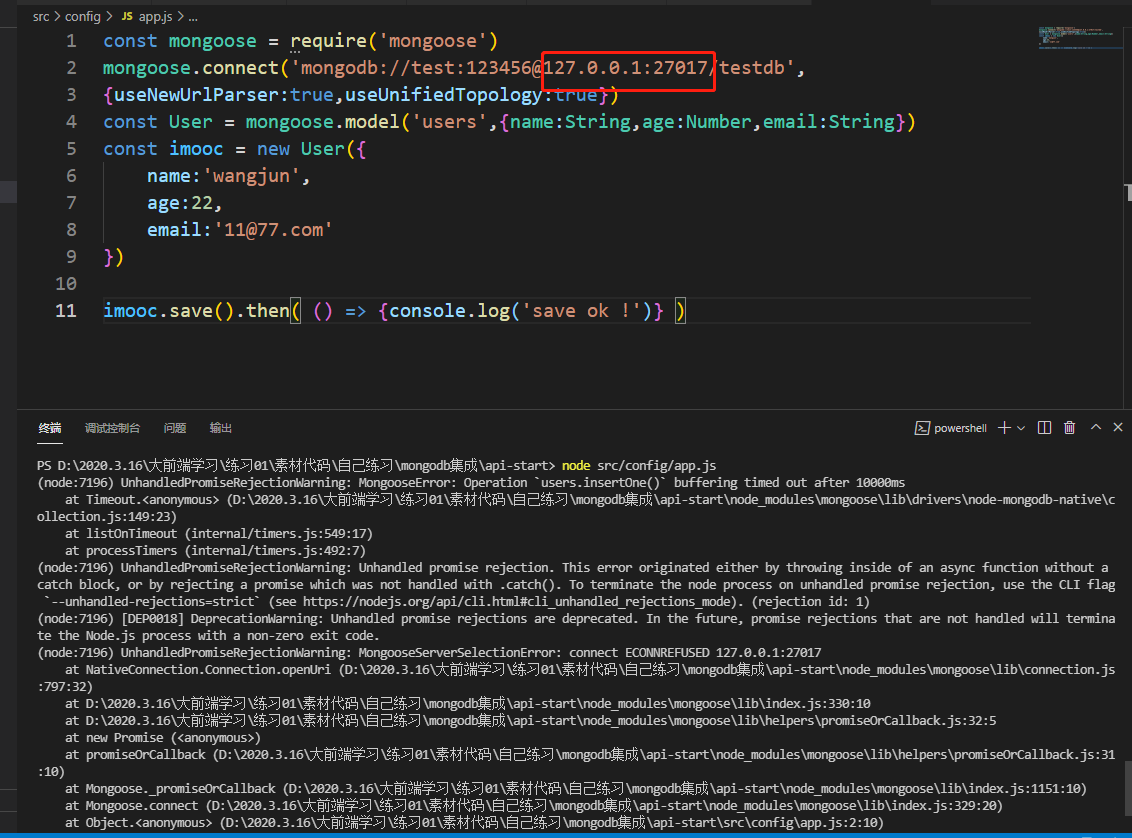Click 'useUnifiedTopology' on line 3

443,95
